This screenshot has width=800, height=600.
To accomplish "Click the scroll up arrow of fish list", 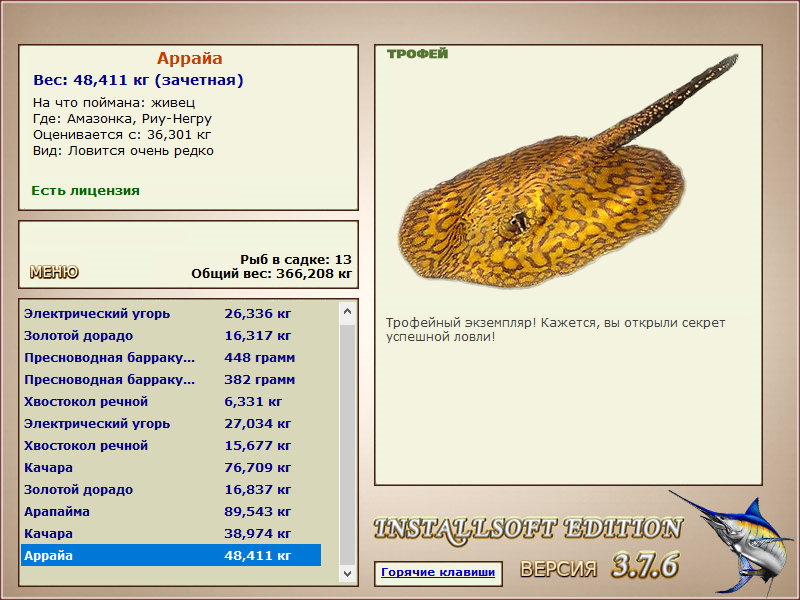I will 347,311.
